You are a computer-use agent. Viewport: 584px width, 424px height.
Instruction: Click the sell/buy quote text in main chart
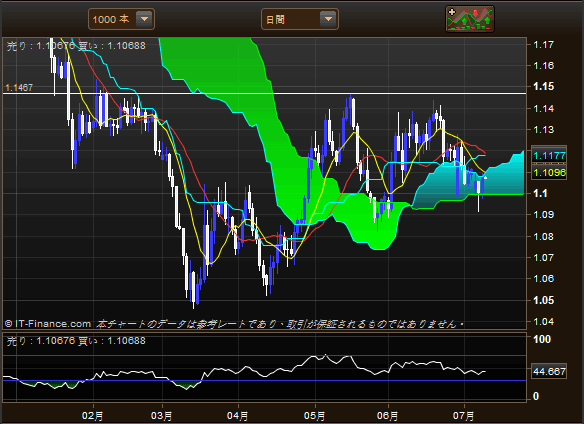click(76, 46)
